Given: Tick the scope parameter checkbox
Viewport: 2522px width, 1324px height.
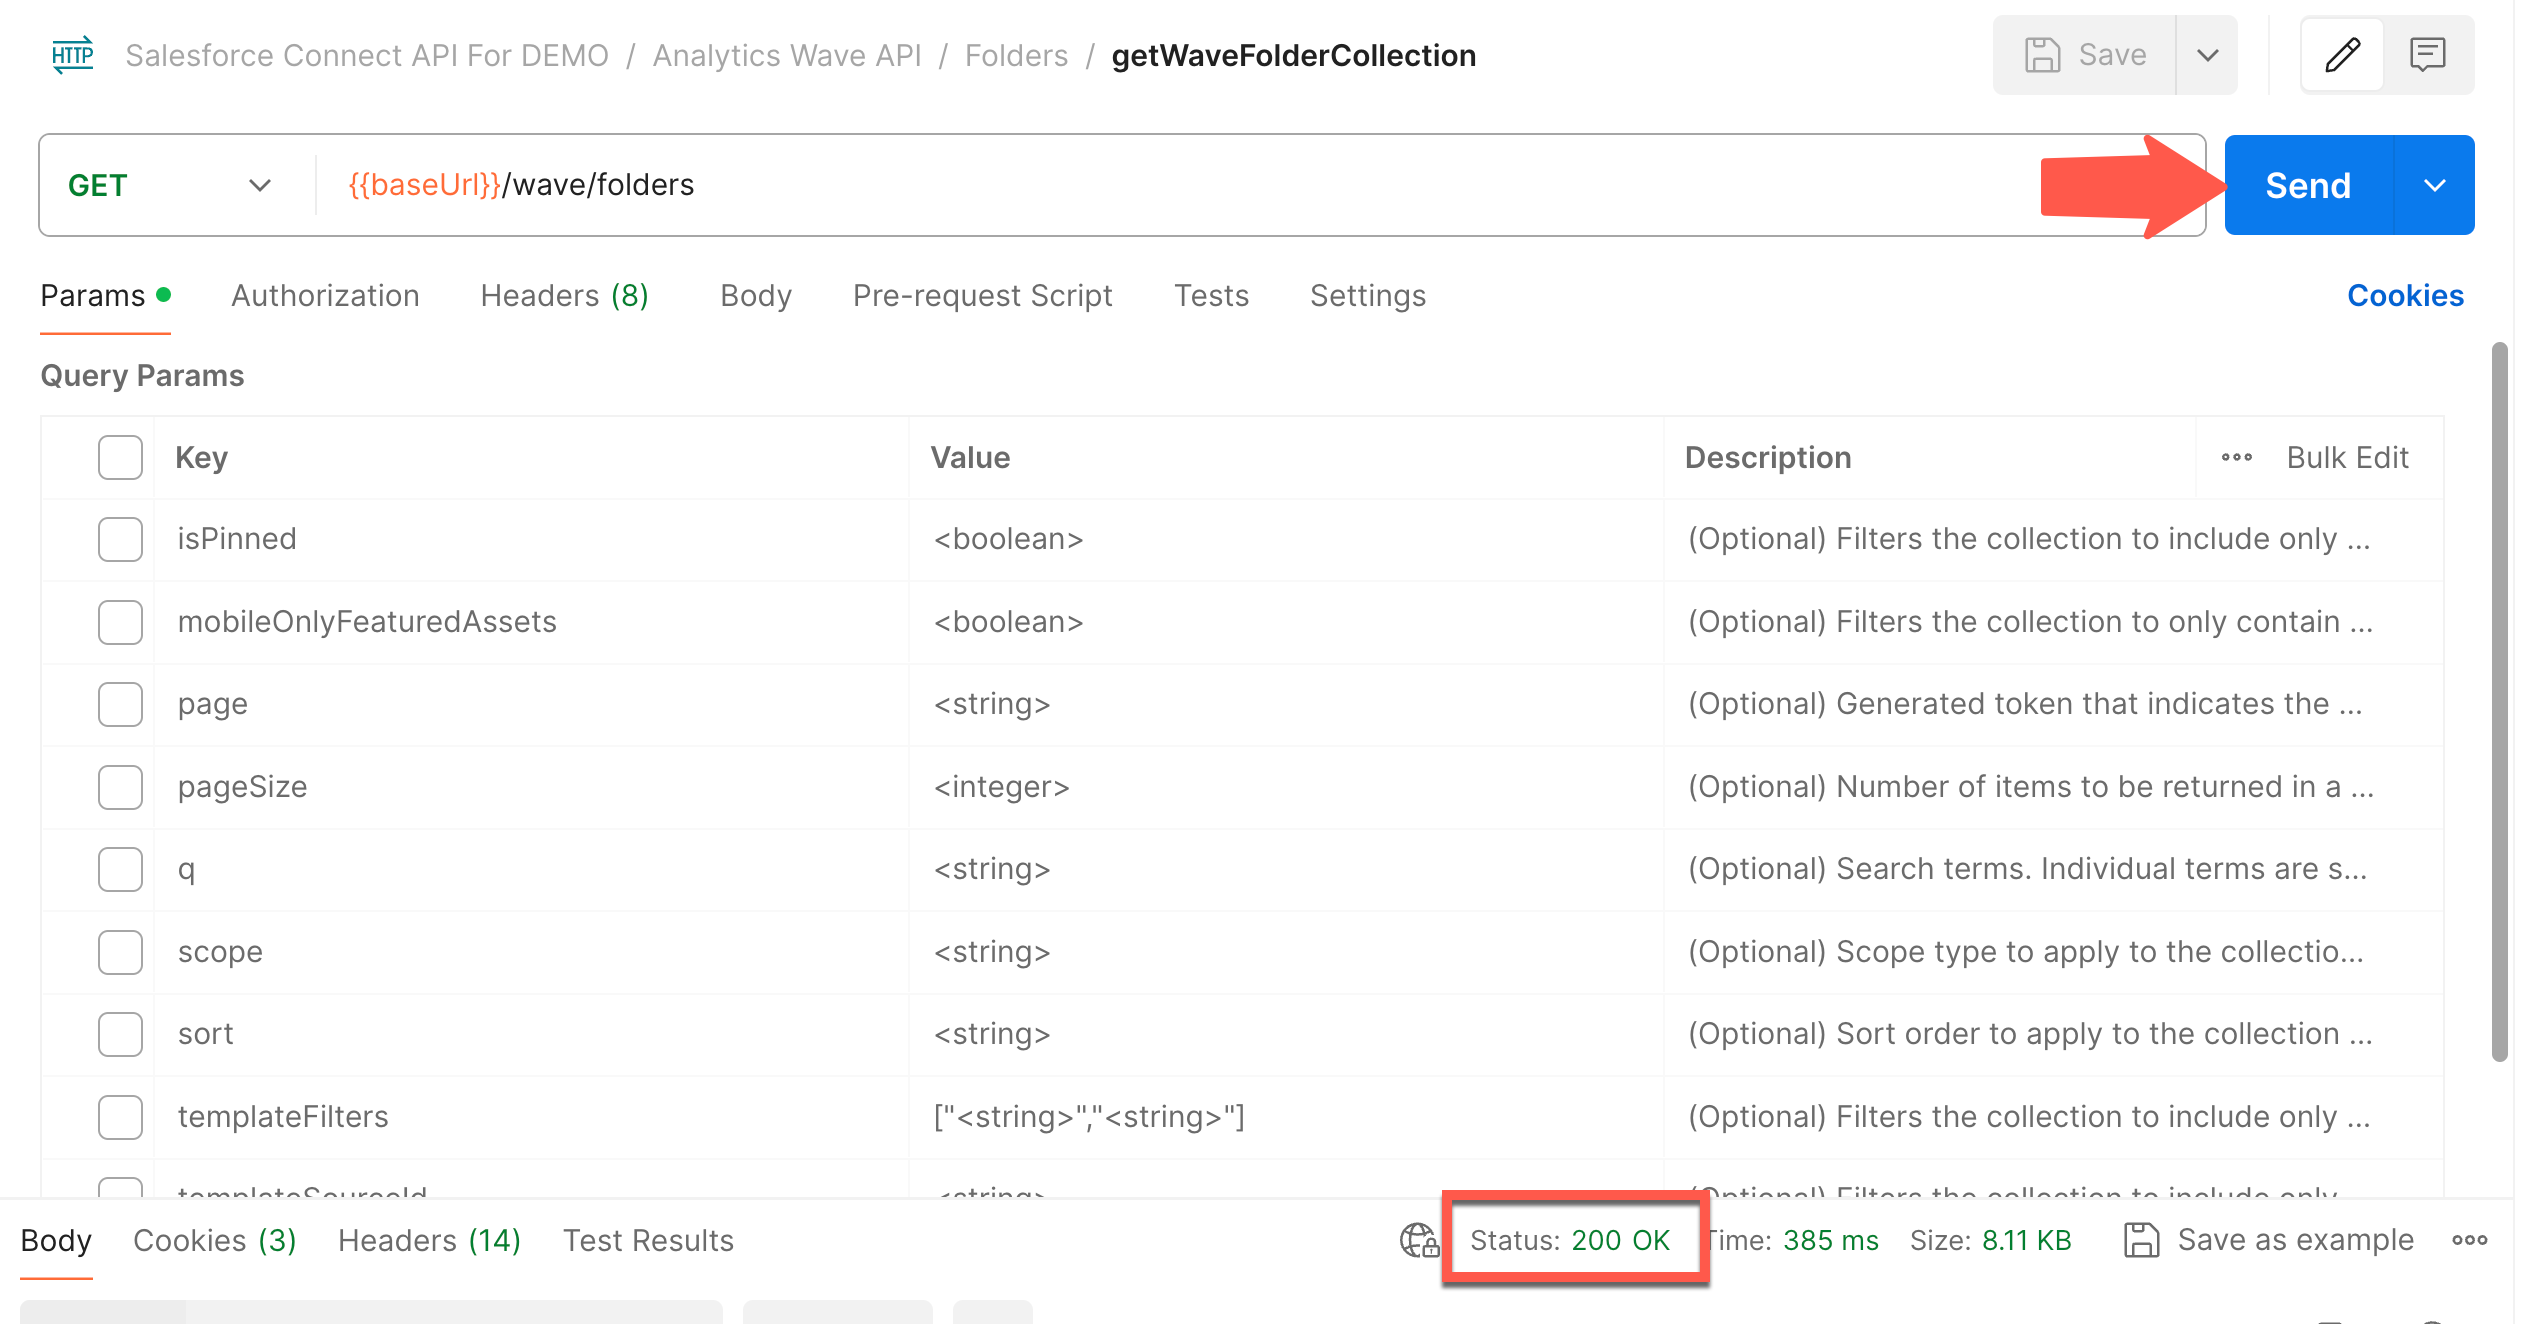Looking at the screenshot, I should point(120,952).
